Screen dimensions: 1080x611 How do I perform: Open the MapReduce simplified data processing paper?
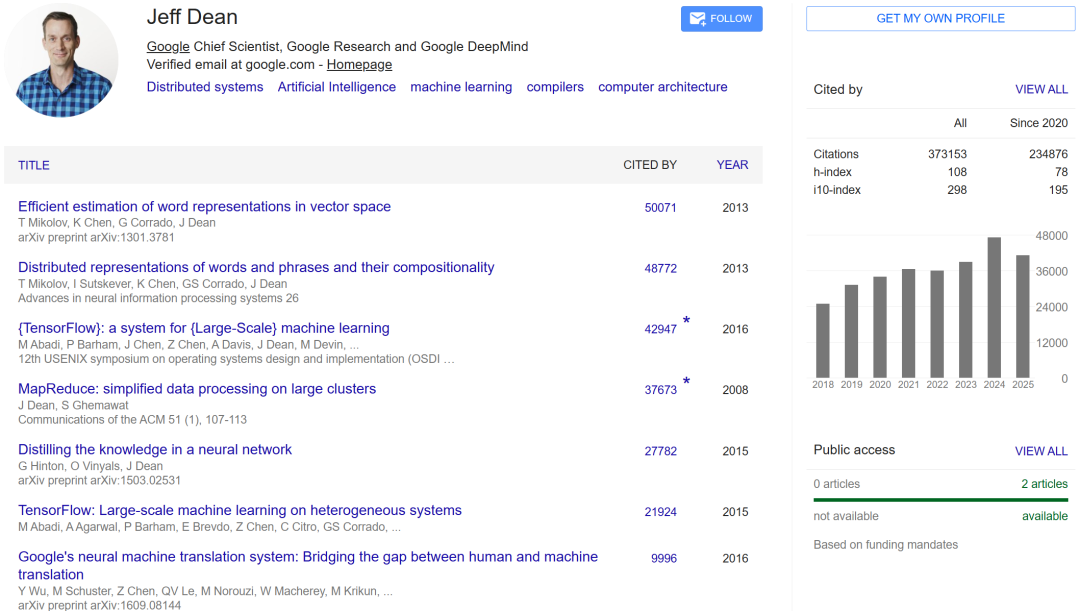[197, 389]
